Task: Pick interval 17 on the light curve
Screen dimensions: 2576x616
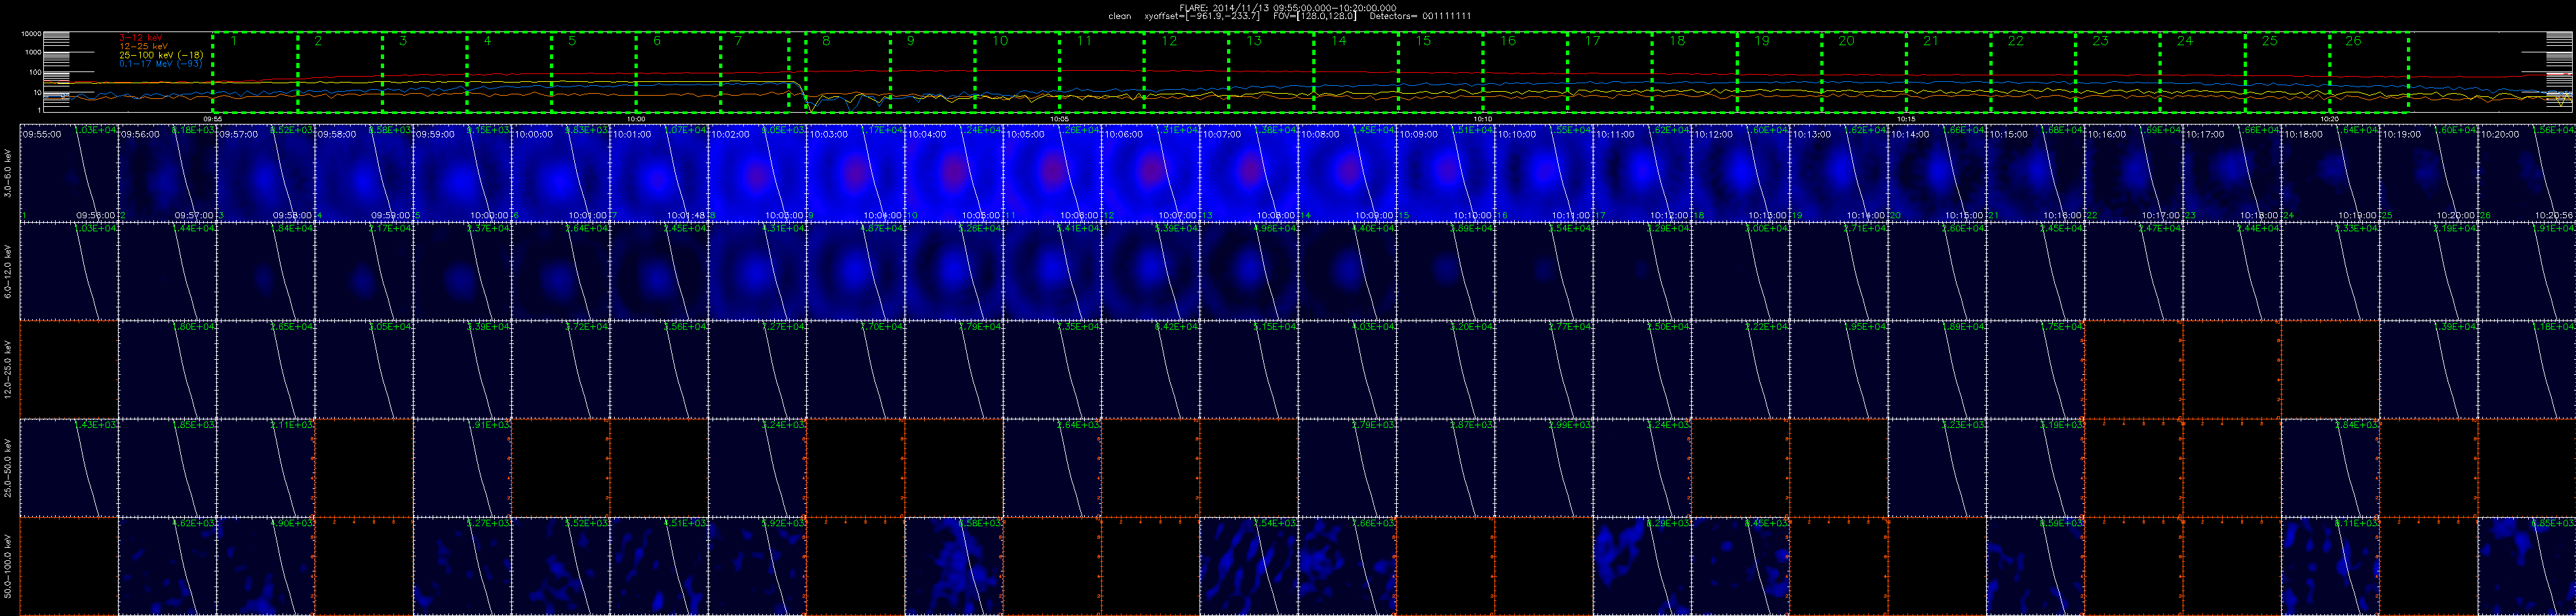Action: coord(1610,72)
